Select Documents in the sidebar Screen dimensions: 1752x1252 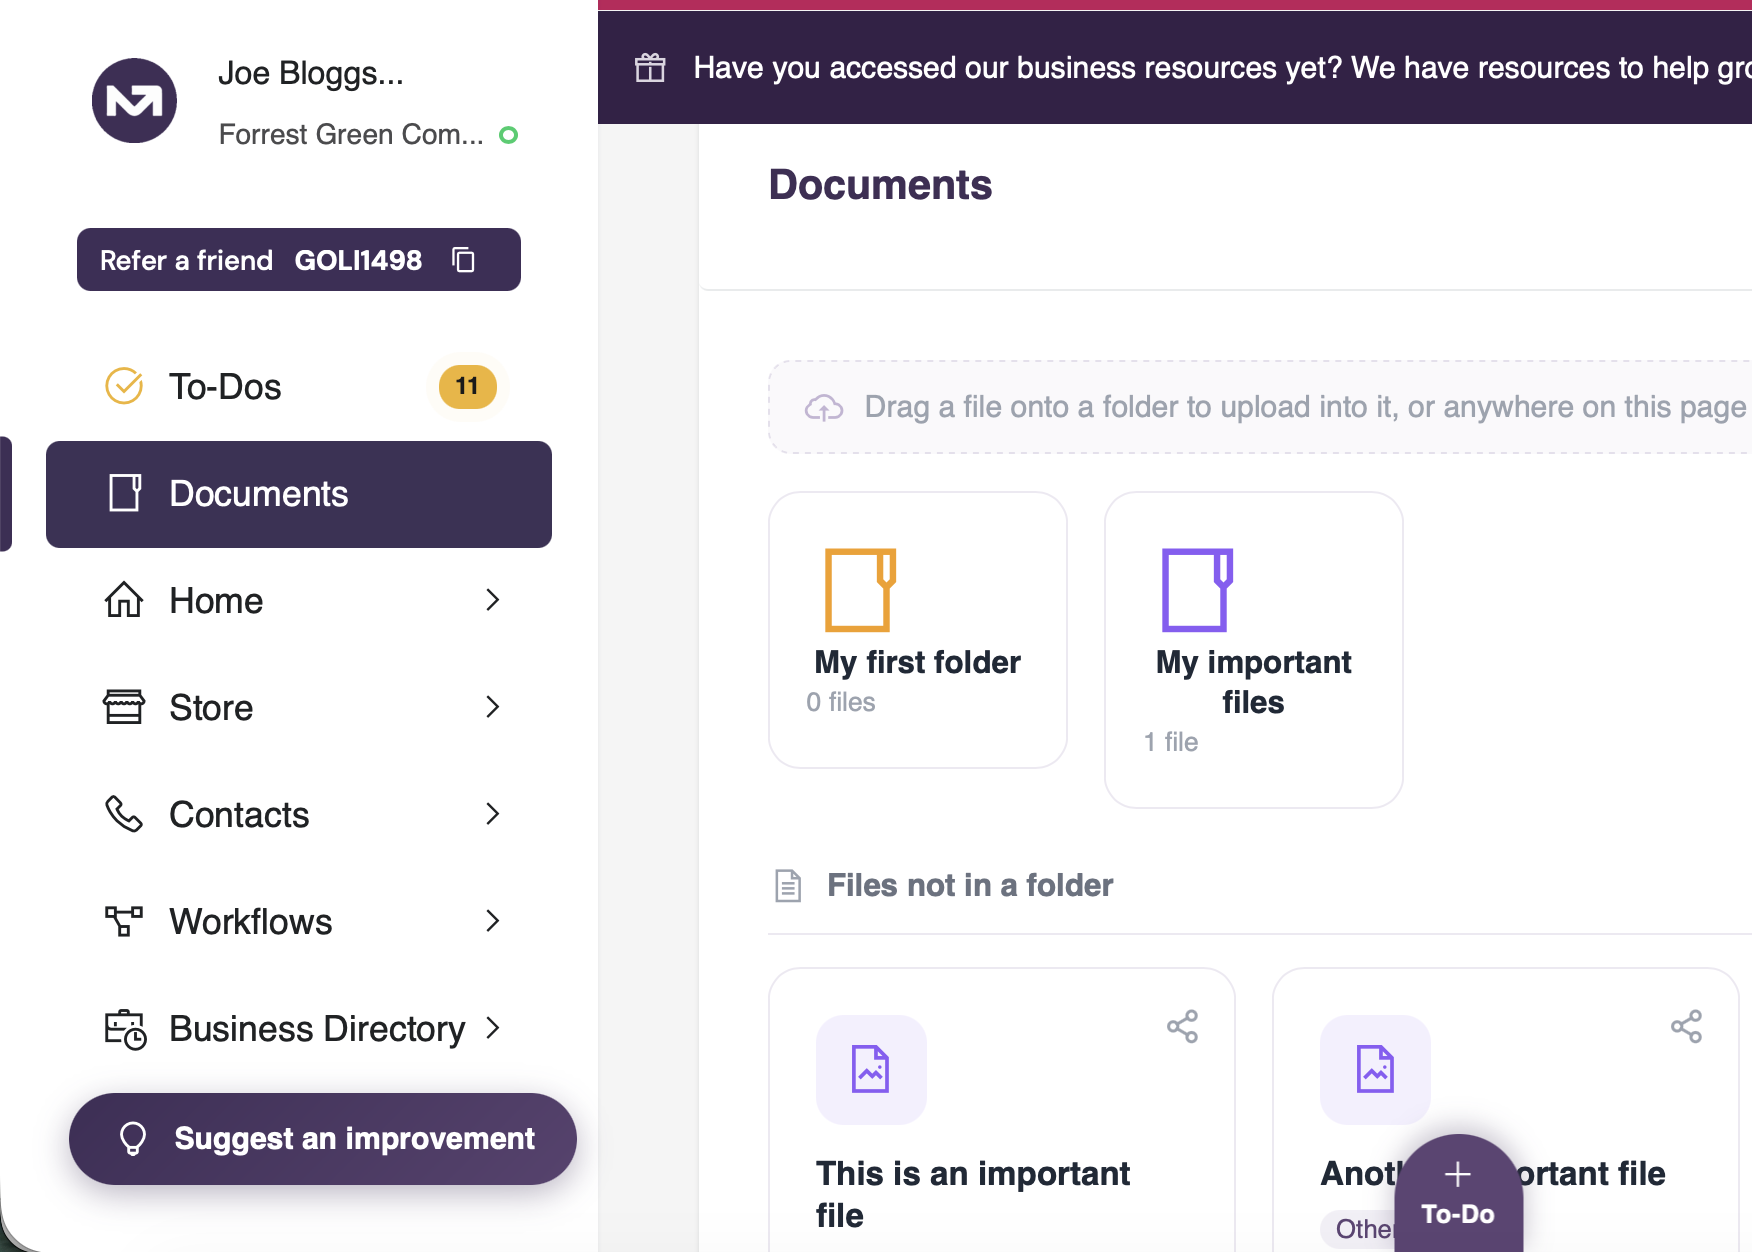299,494
